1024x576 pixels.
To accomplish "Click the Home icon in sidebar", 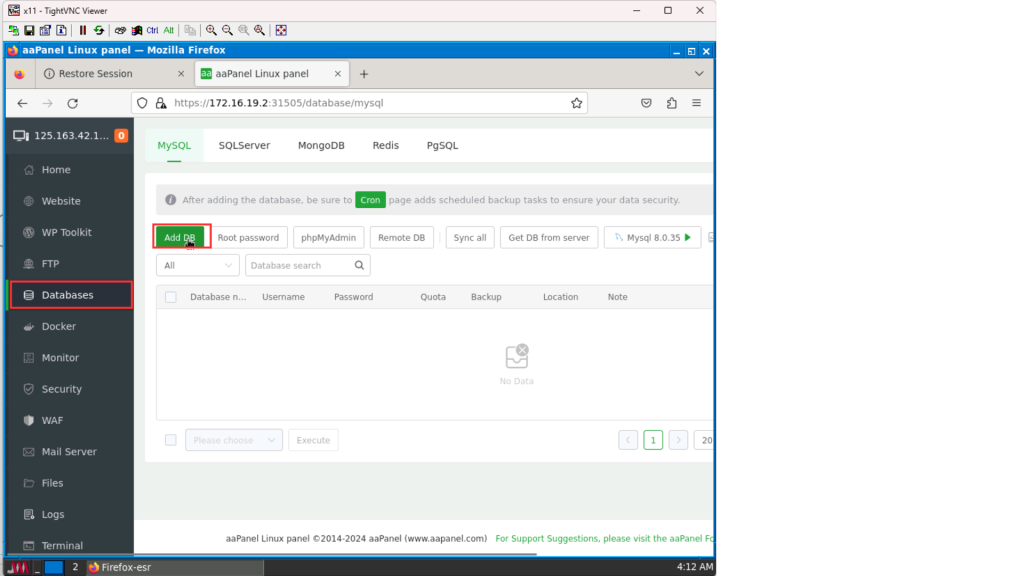I will [x=29, y=170].
